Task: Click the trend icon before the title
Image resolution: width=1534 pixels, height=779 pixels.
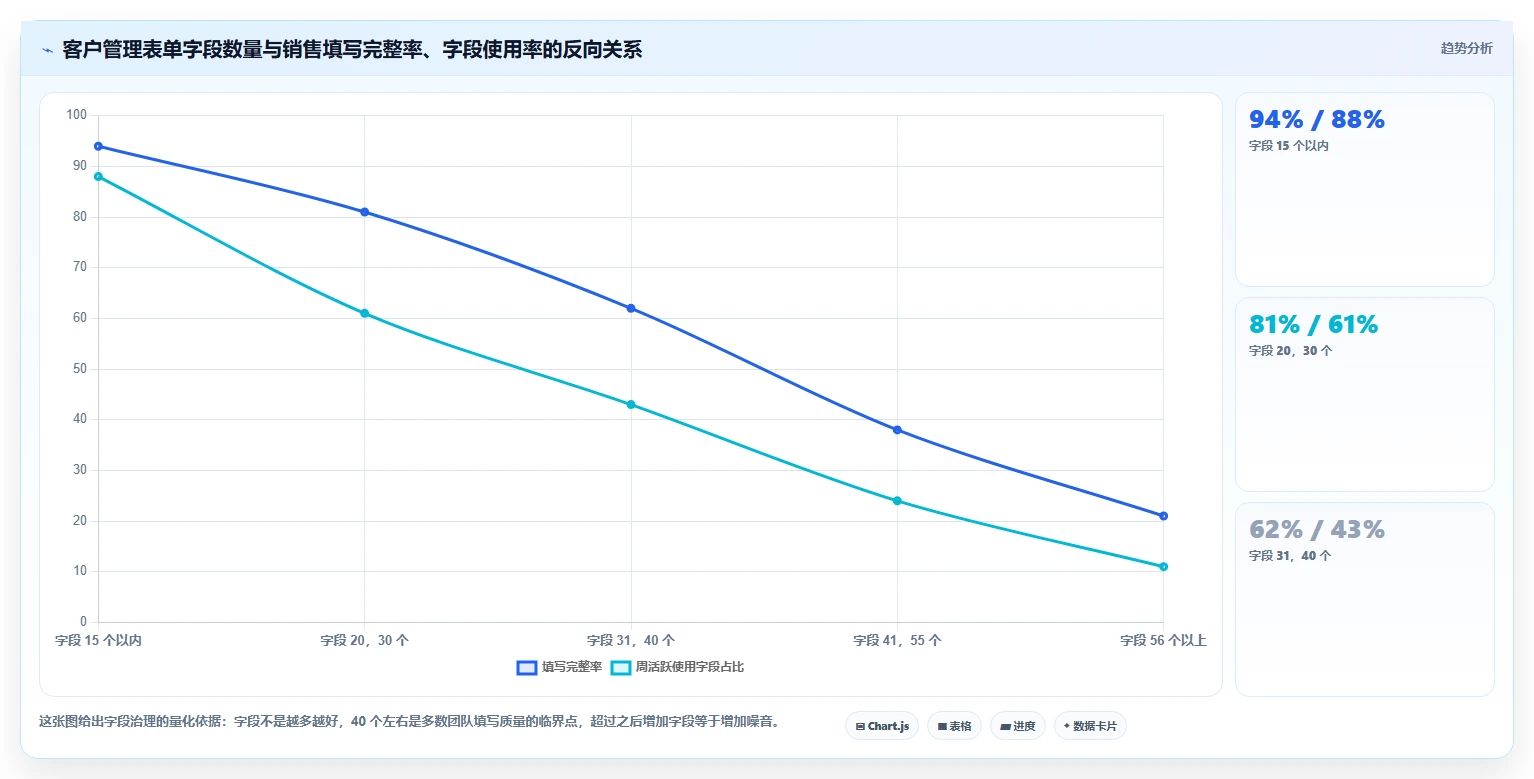Action: (x=47, y=50)
